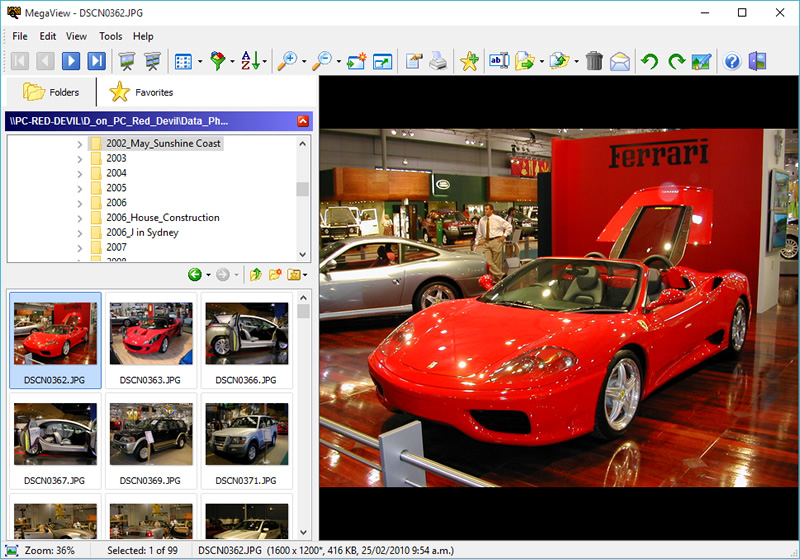Go up one folder level icon
The image size is (800, 559).
click(x=256, y=275)
